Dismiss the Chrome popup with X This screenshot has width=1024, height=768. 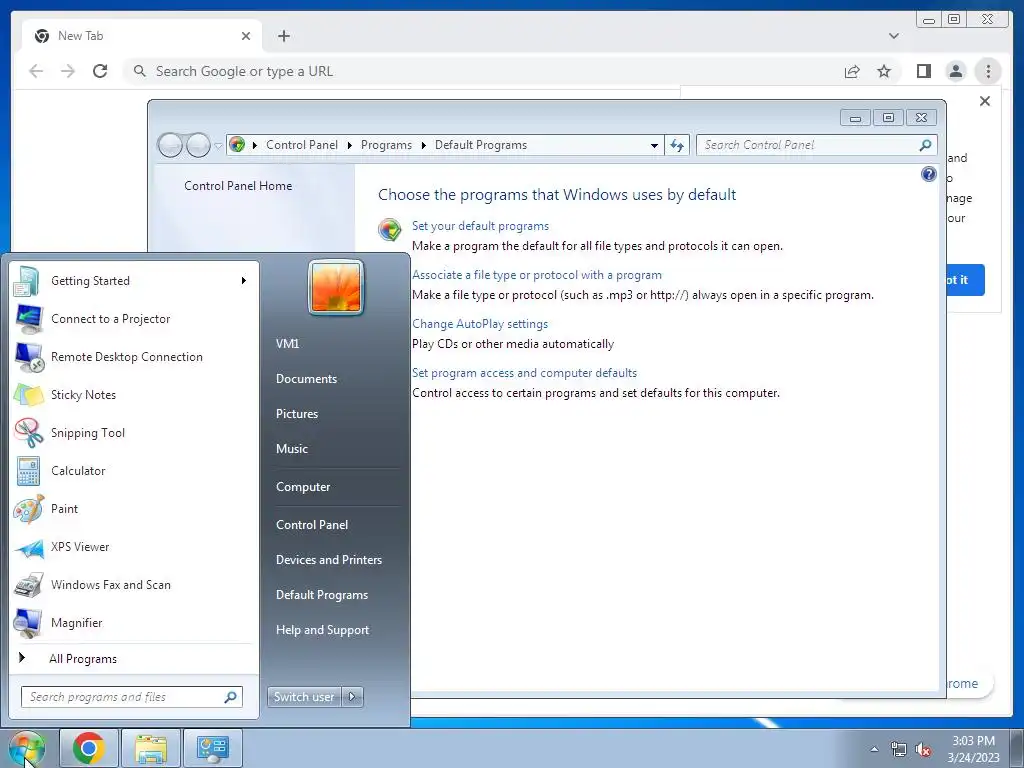pos(985,101)
